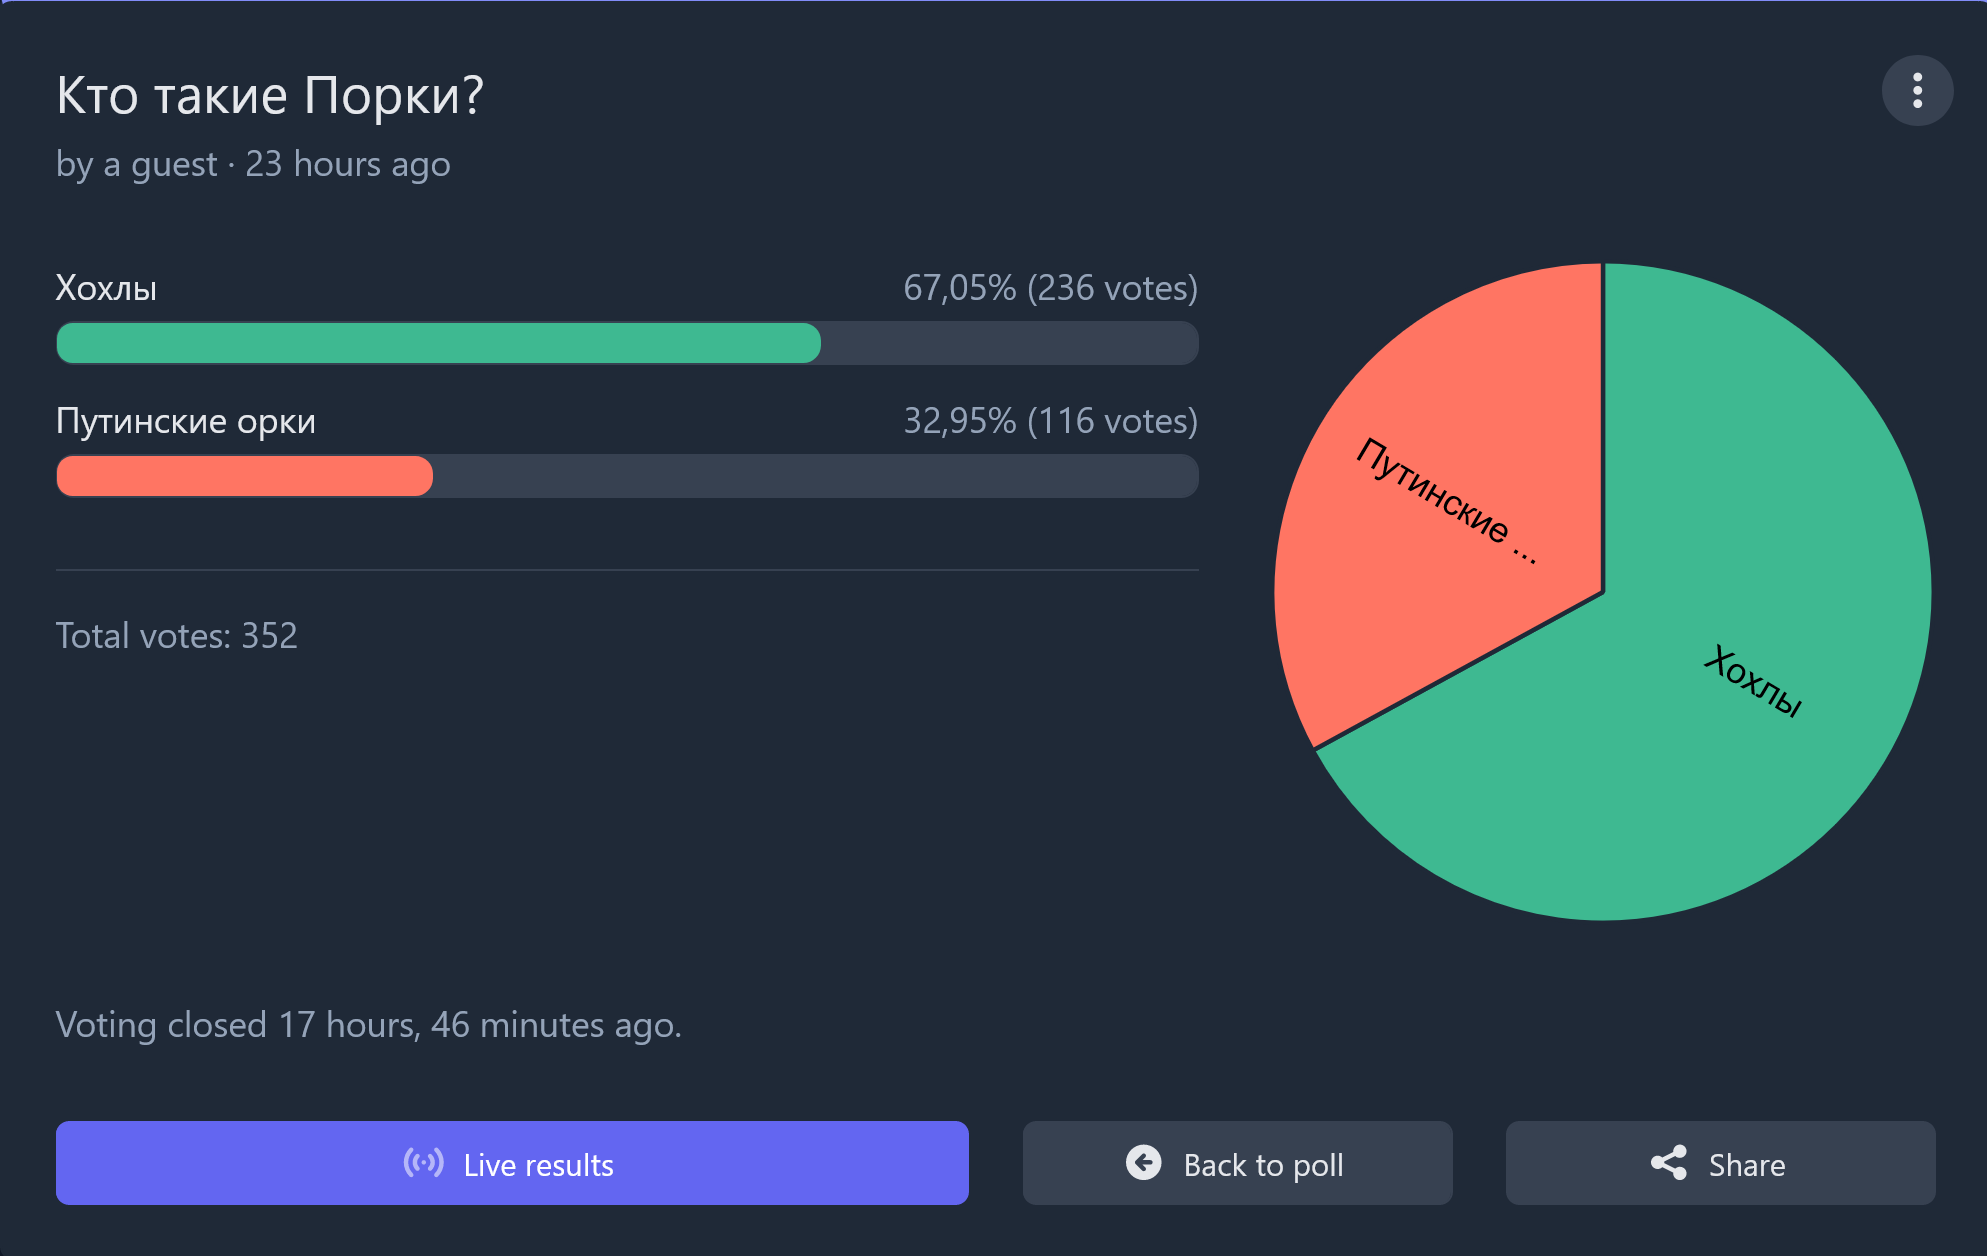Click the share nodes icon
The width and height of the screenshot is (1987, 1256).
click(1668, 1163)
